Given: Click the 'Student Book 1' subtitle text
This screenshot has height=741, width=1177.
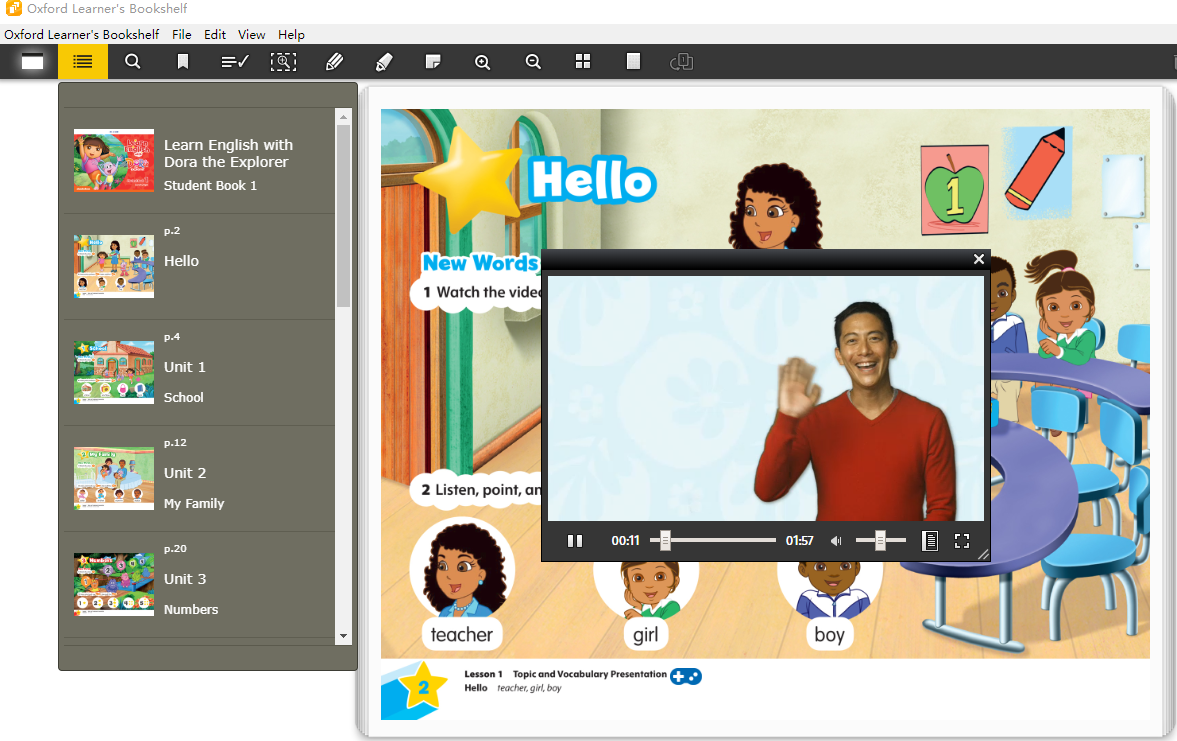Looking at the screenshot, I should click(210, 185).
